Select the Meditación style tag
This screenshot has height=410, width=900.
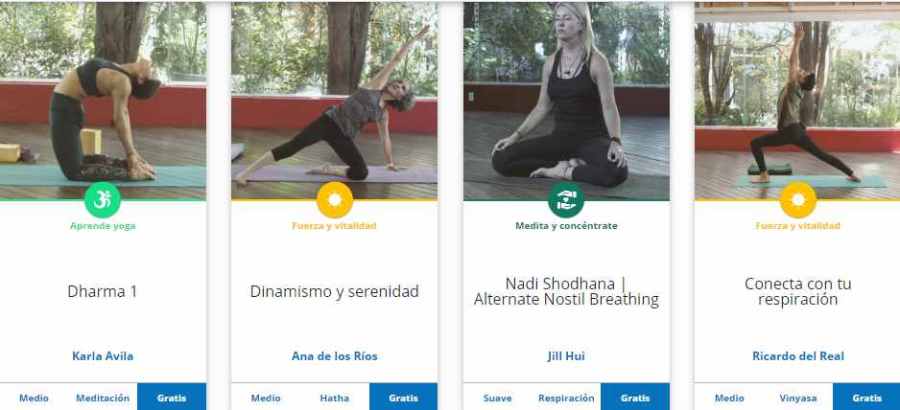(x=103, y=398)
